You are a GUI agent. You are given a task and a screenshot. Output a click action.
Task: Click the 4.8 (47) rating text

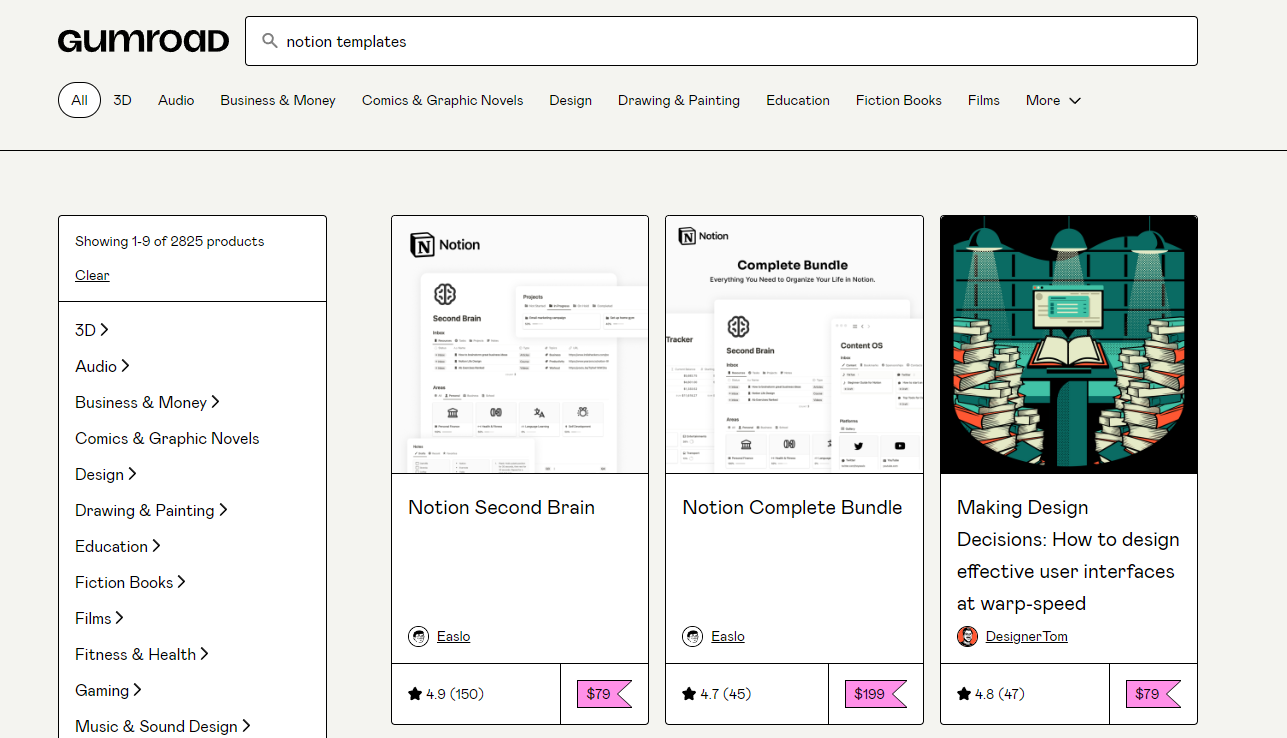coord(1000,694)
